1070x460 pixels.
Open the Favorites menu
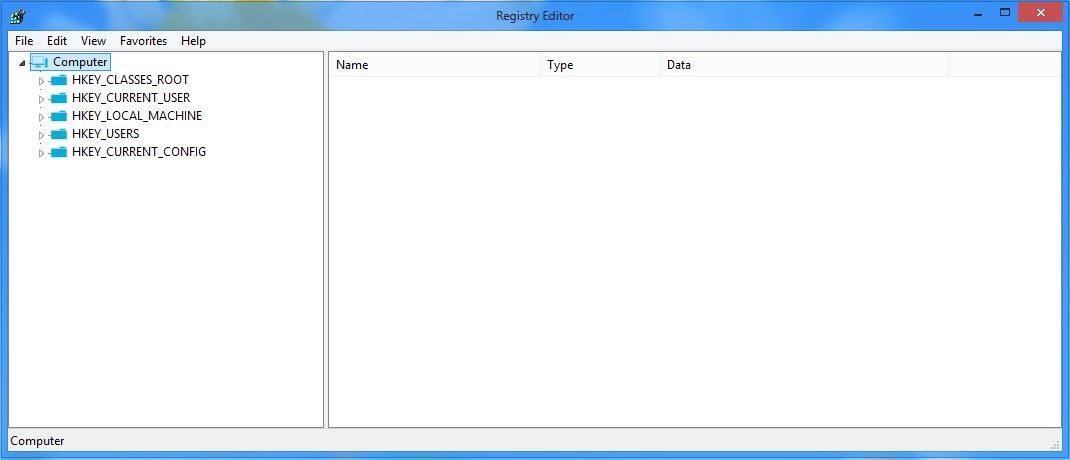click(x=143, y=41)
